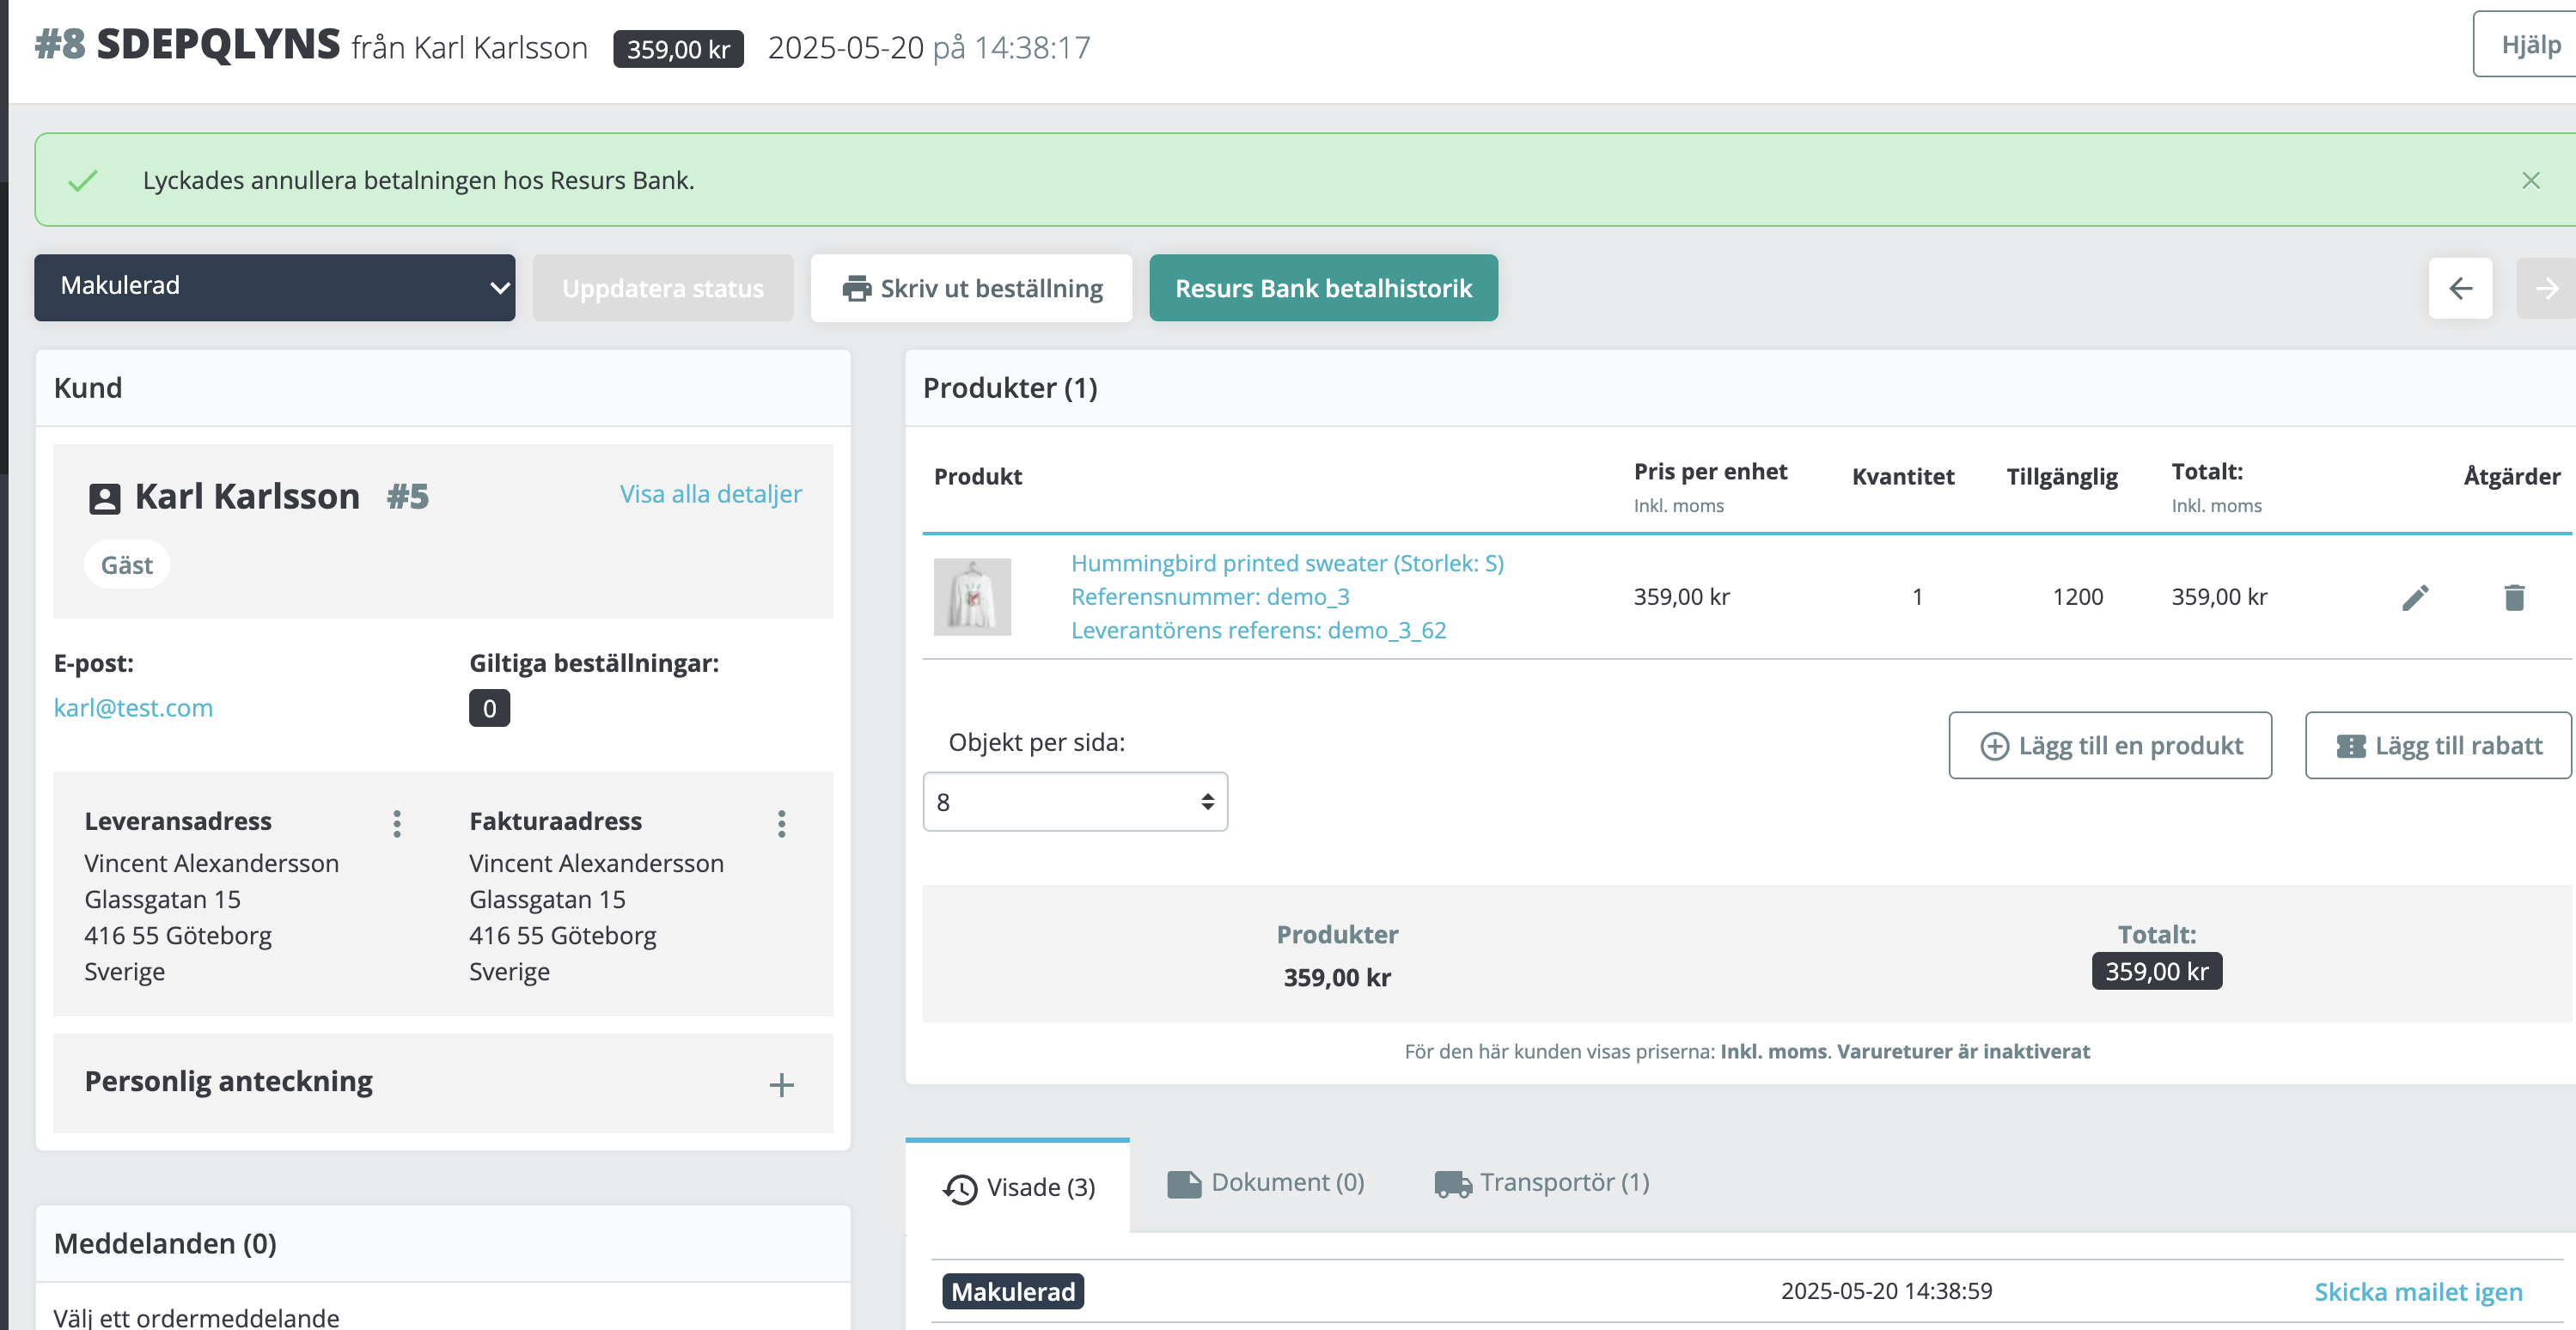The image size is (2576, 1330).
Task: Click the Tillgänglig value 1200
Action: 2077,597
